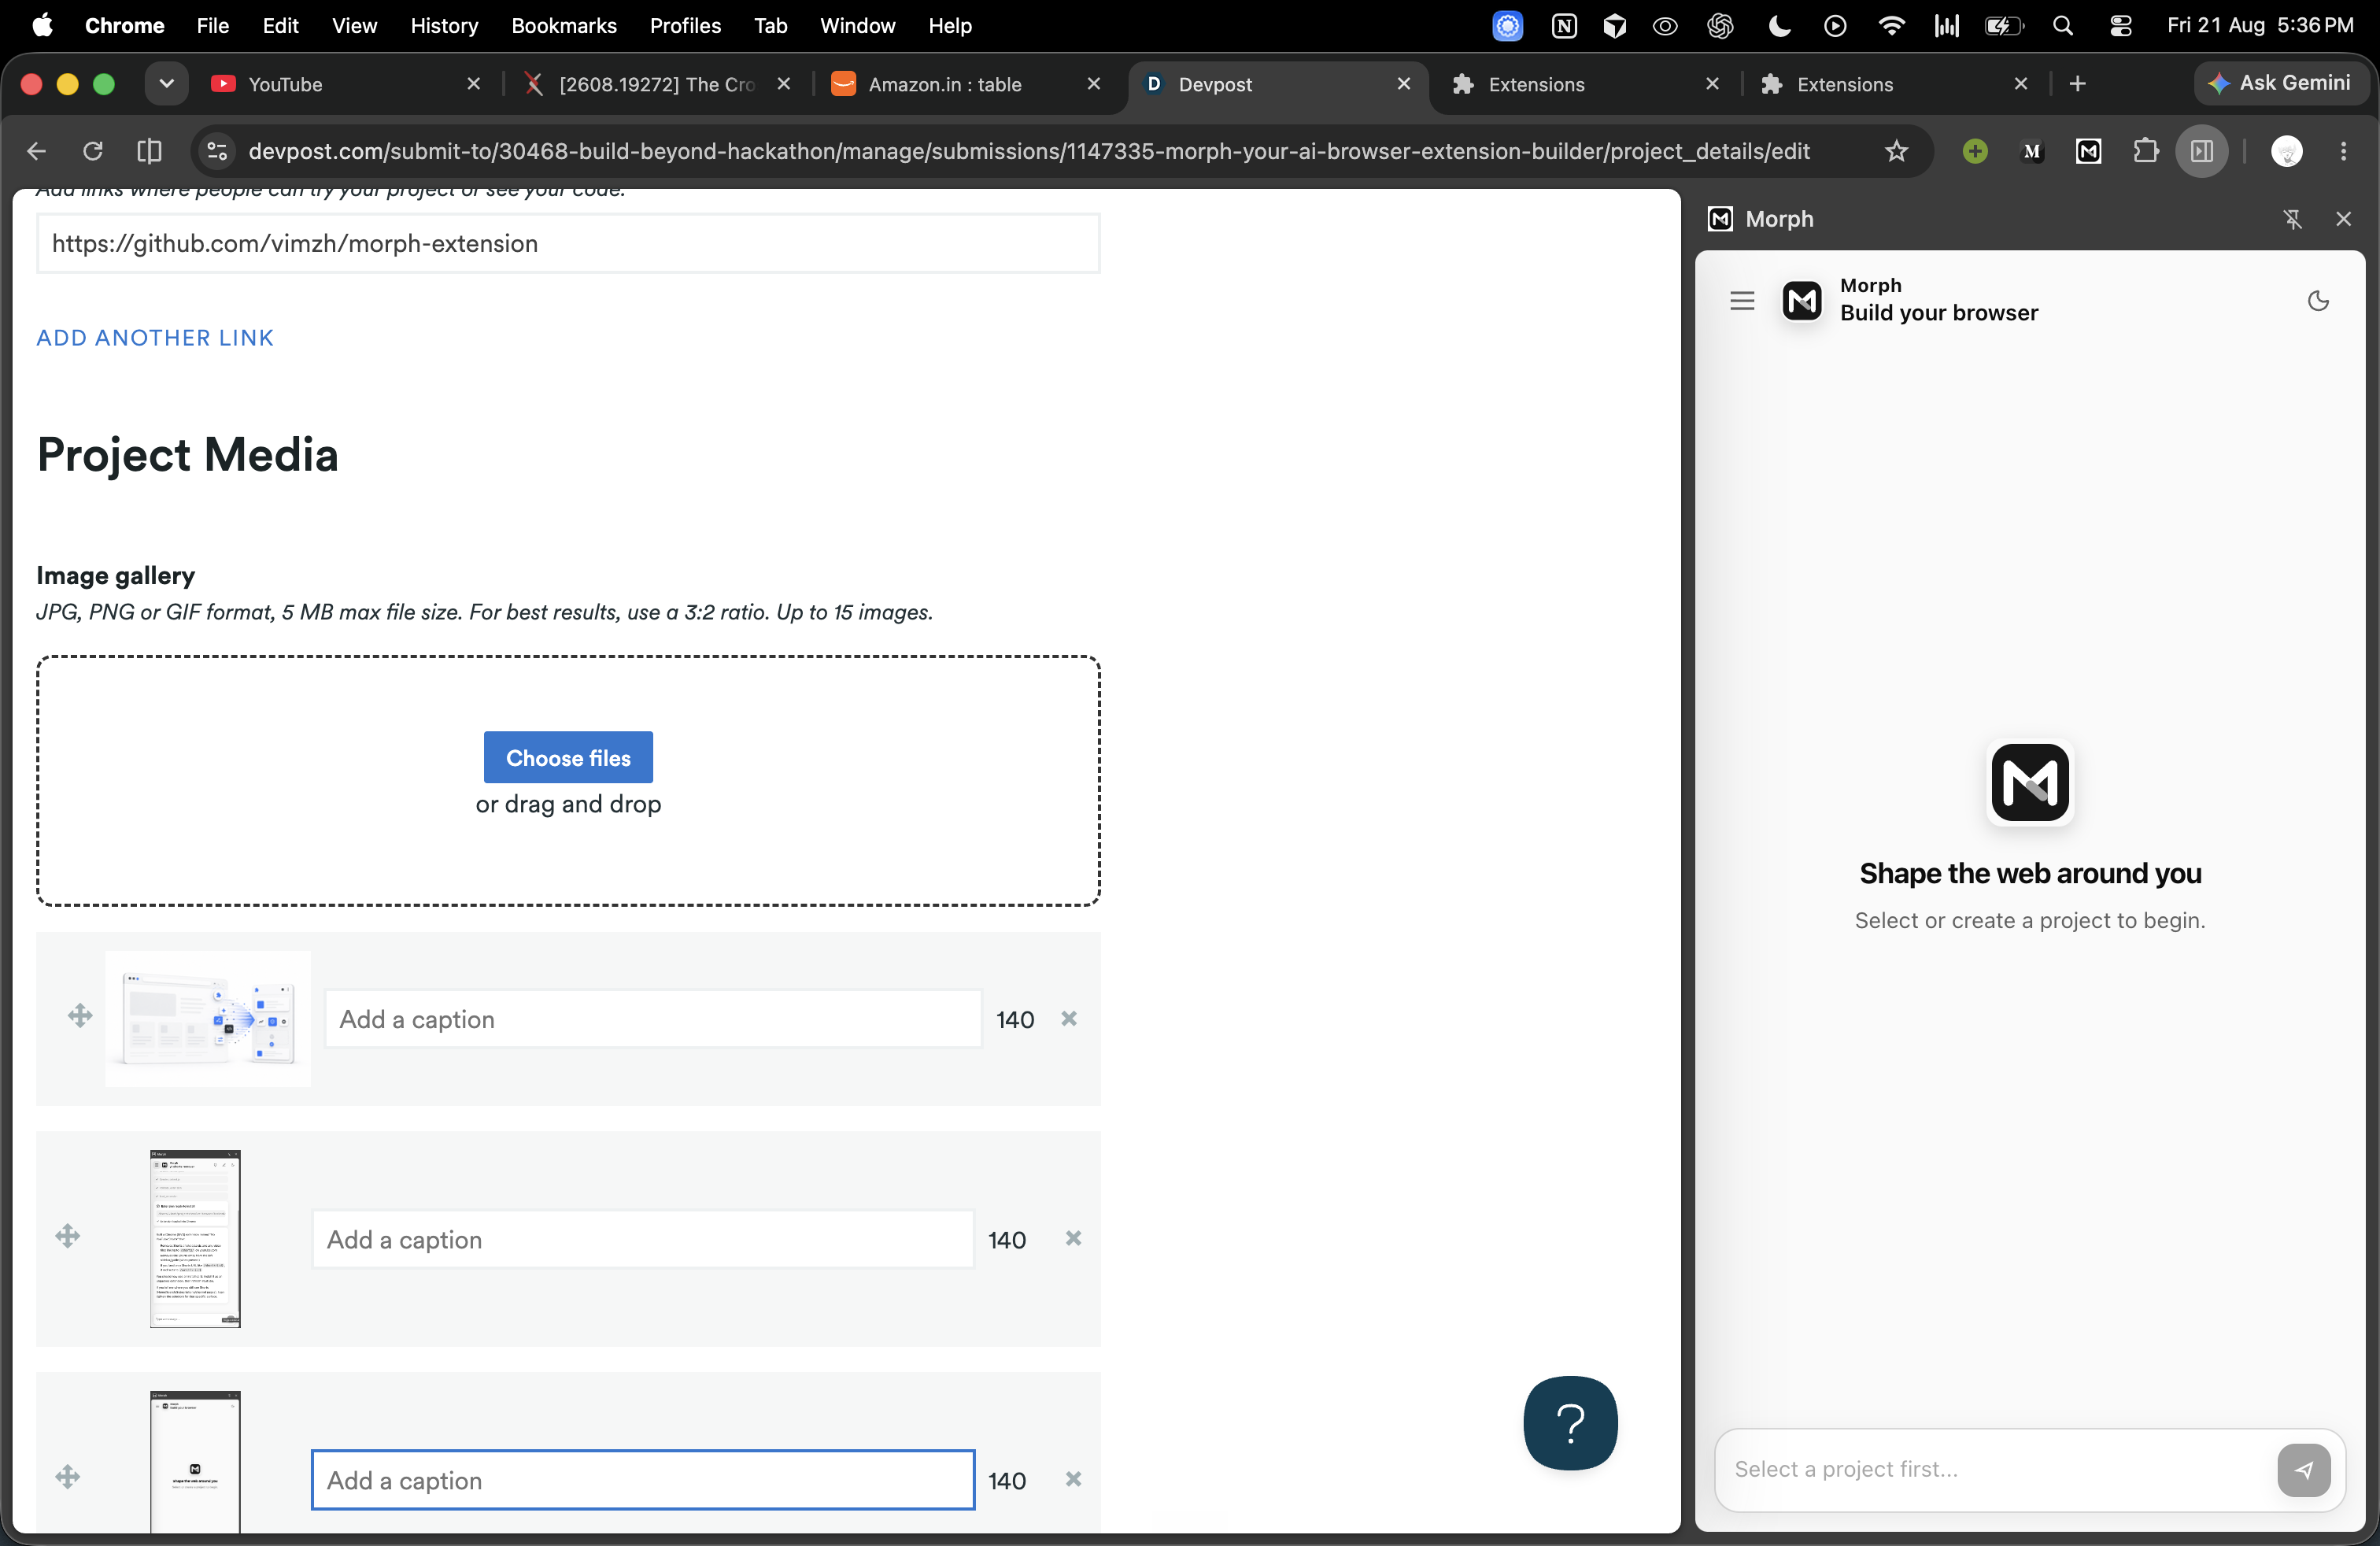This screenshot has width=2380, height=1546.
Task: Open site information icon in address bar
Action: (x=217, y=152)
